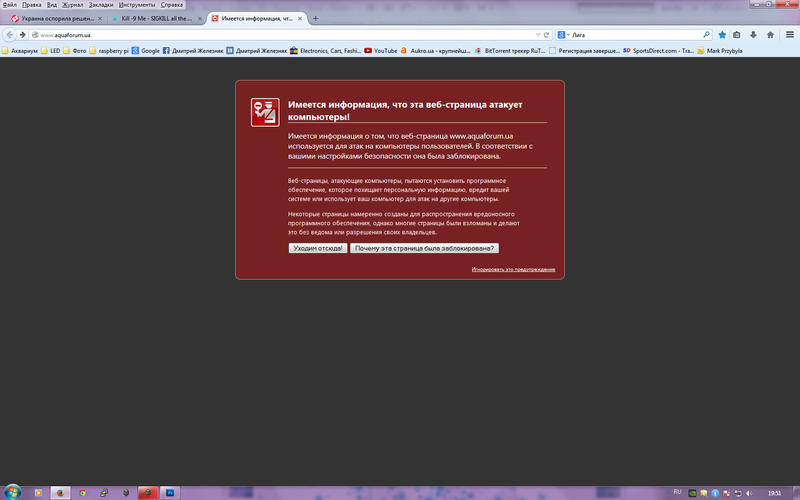This screenshot has height=500, width=800.
Task: Click the magnifier icon in the search box
Action: click(706, 34)
